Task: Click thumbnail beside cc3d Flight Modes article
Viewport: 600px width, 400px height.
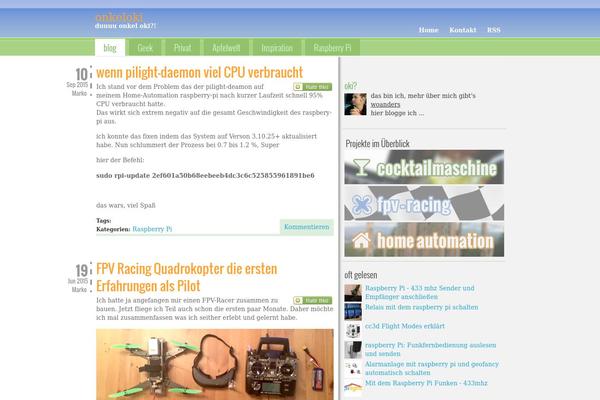Action: pyautogui.click(x=353, y=331)
